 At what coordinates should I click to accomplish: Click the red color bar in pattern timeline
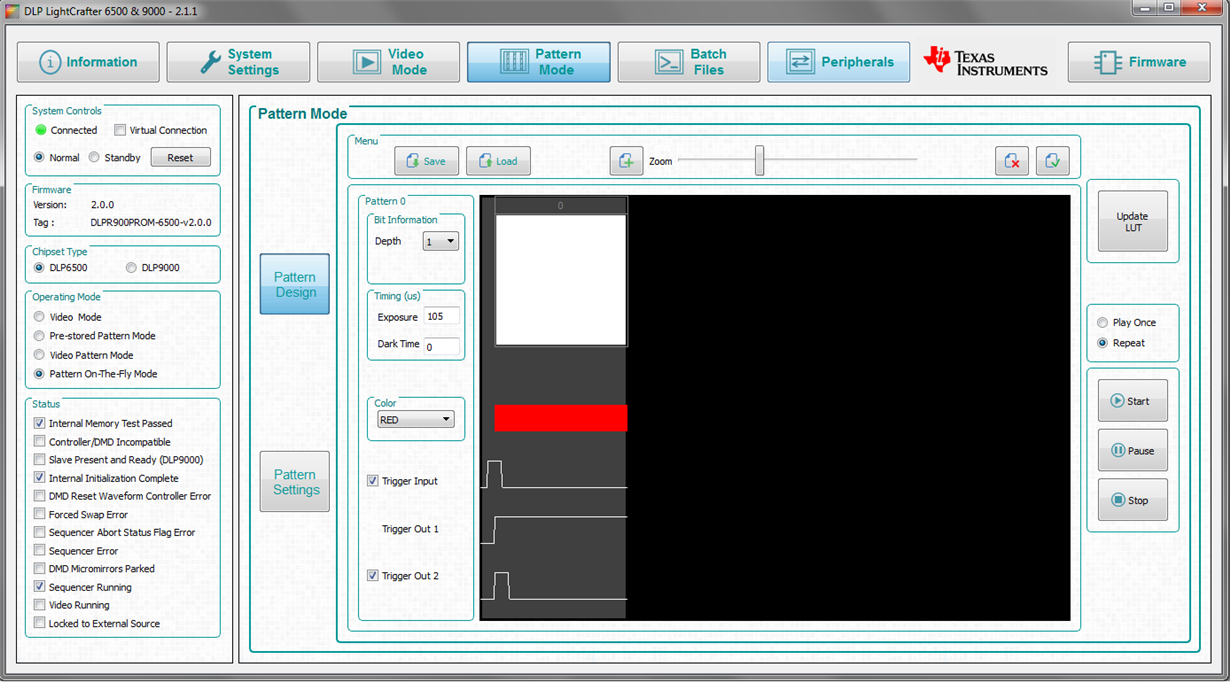click(561, 418)
